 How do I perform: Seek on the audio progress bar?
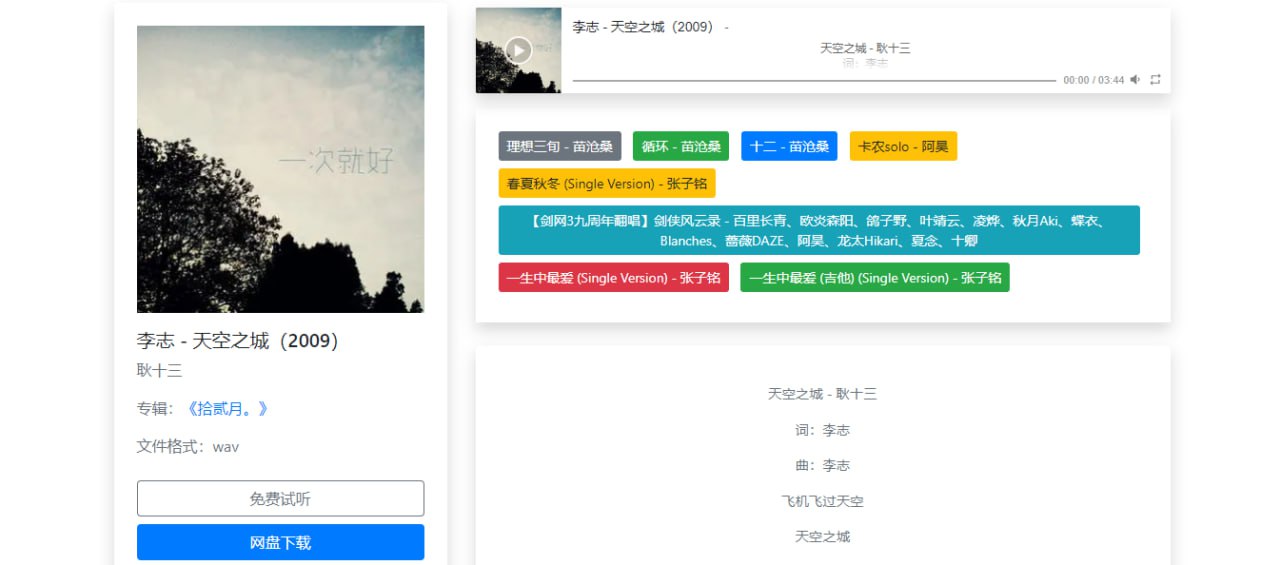(x=813, y=80)
